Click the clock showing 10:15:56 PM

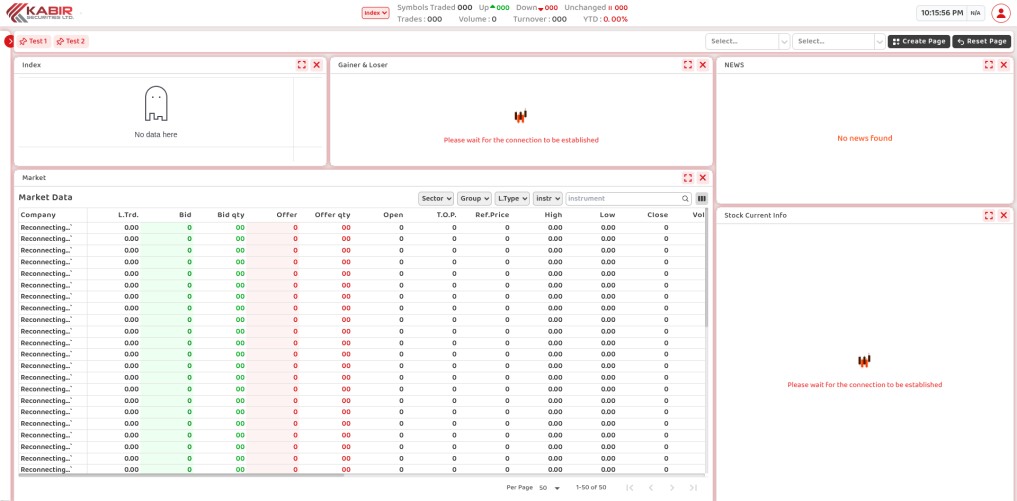(x=942, y=13)
